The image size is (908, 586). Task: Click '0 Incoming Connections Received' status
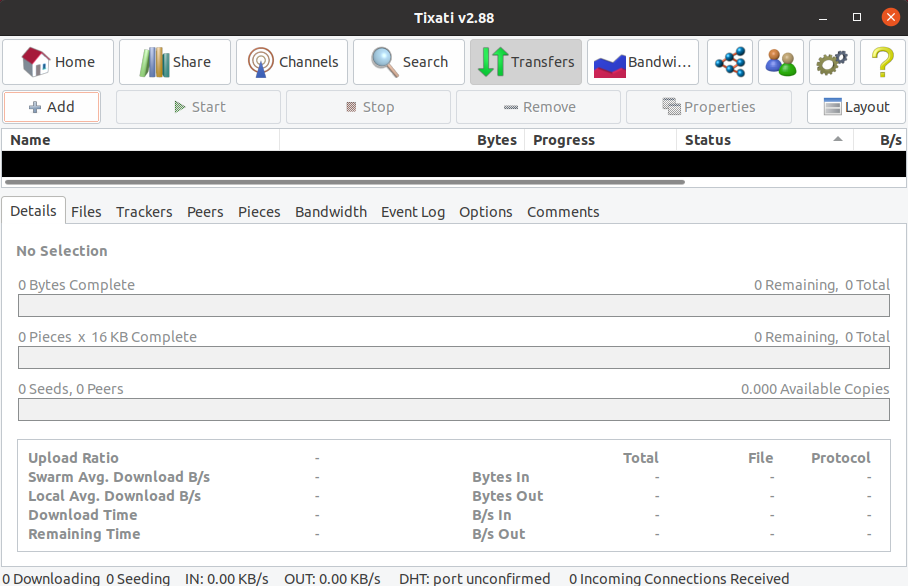coord(679,578)
